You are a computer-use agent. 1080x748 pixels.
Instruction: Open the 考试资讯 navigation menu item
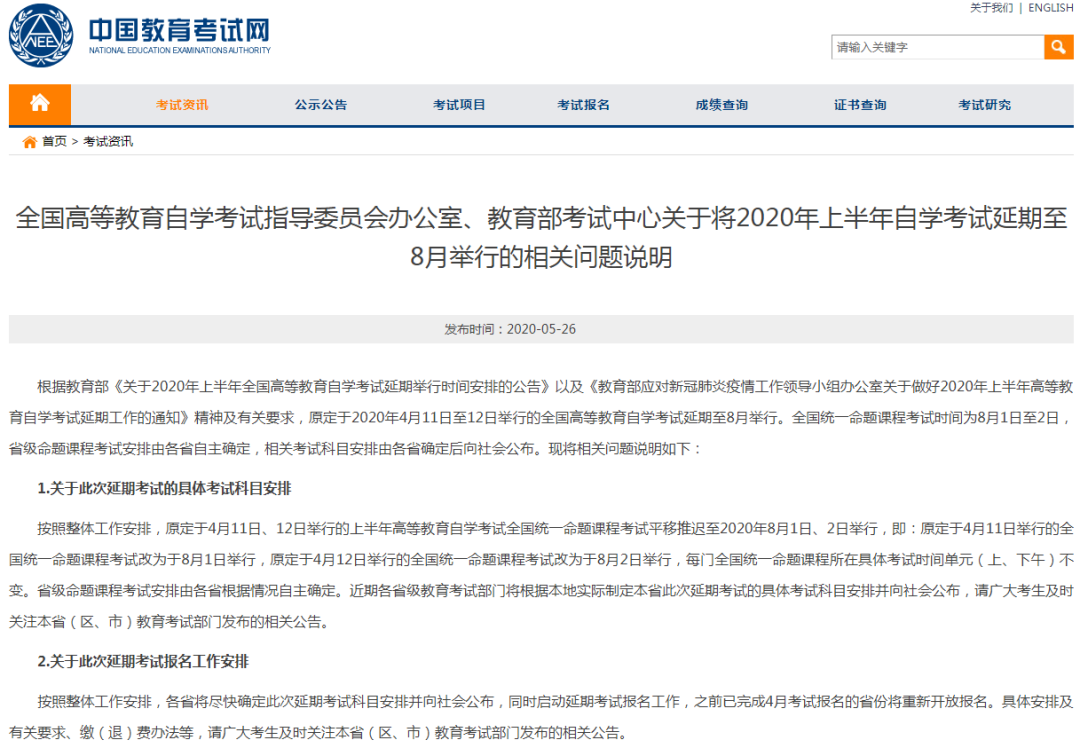pyautogui.click(x=182, y=105)
